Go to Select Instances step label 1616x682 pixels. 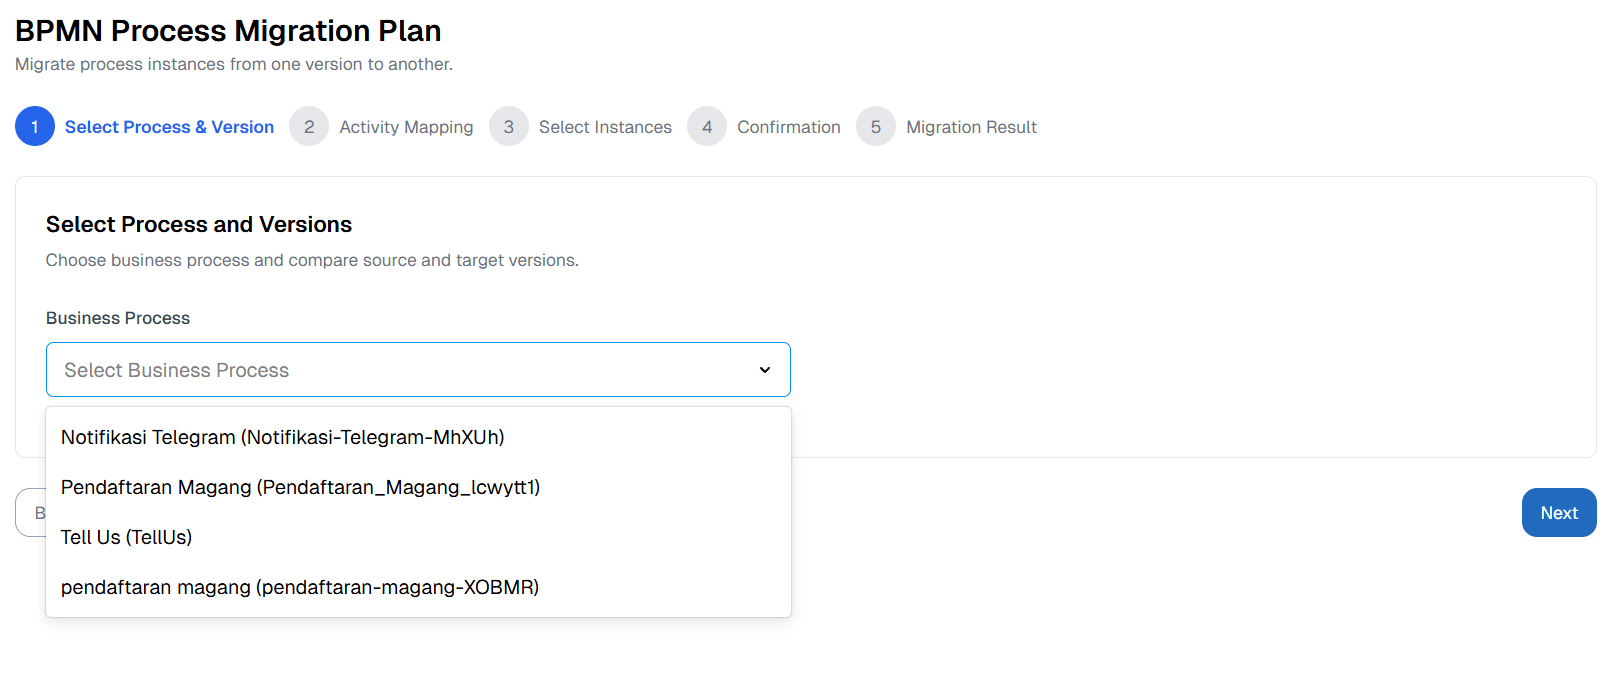(605, 127)
